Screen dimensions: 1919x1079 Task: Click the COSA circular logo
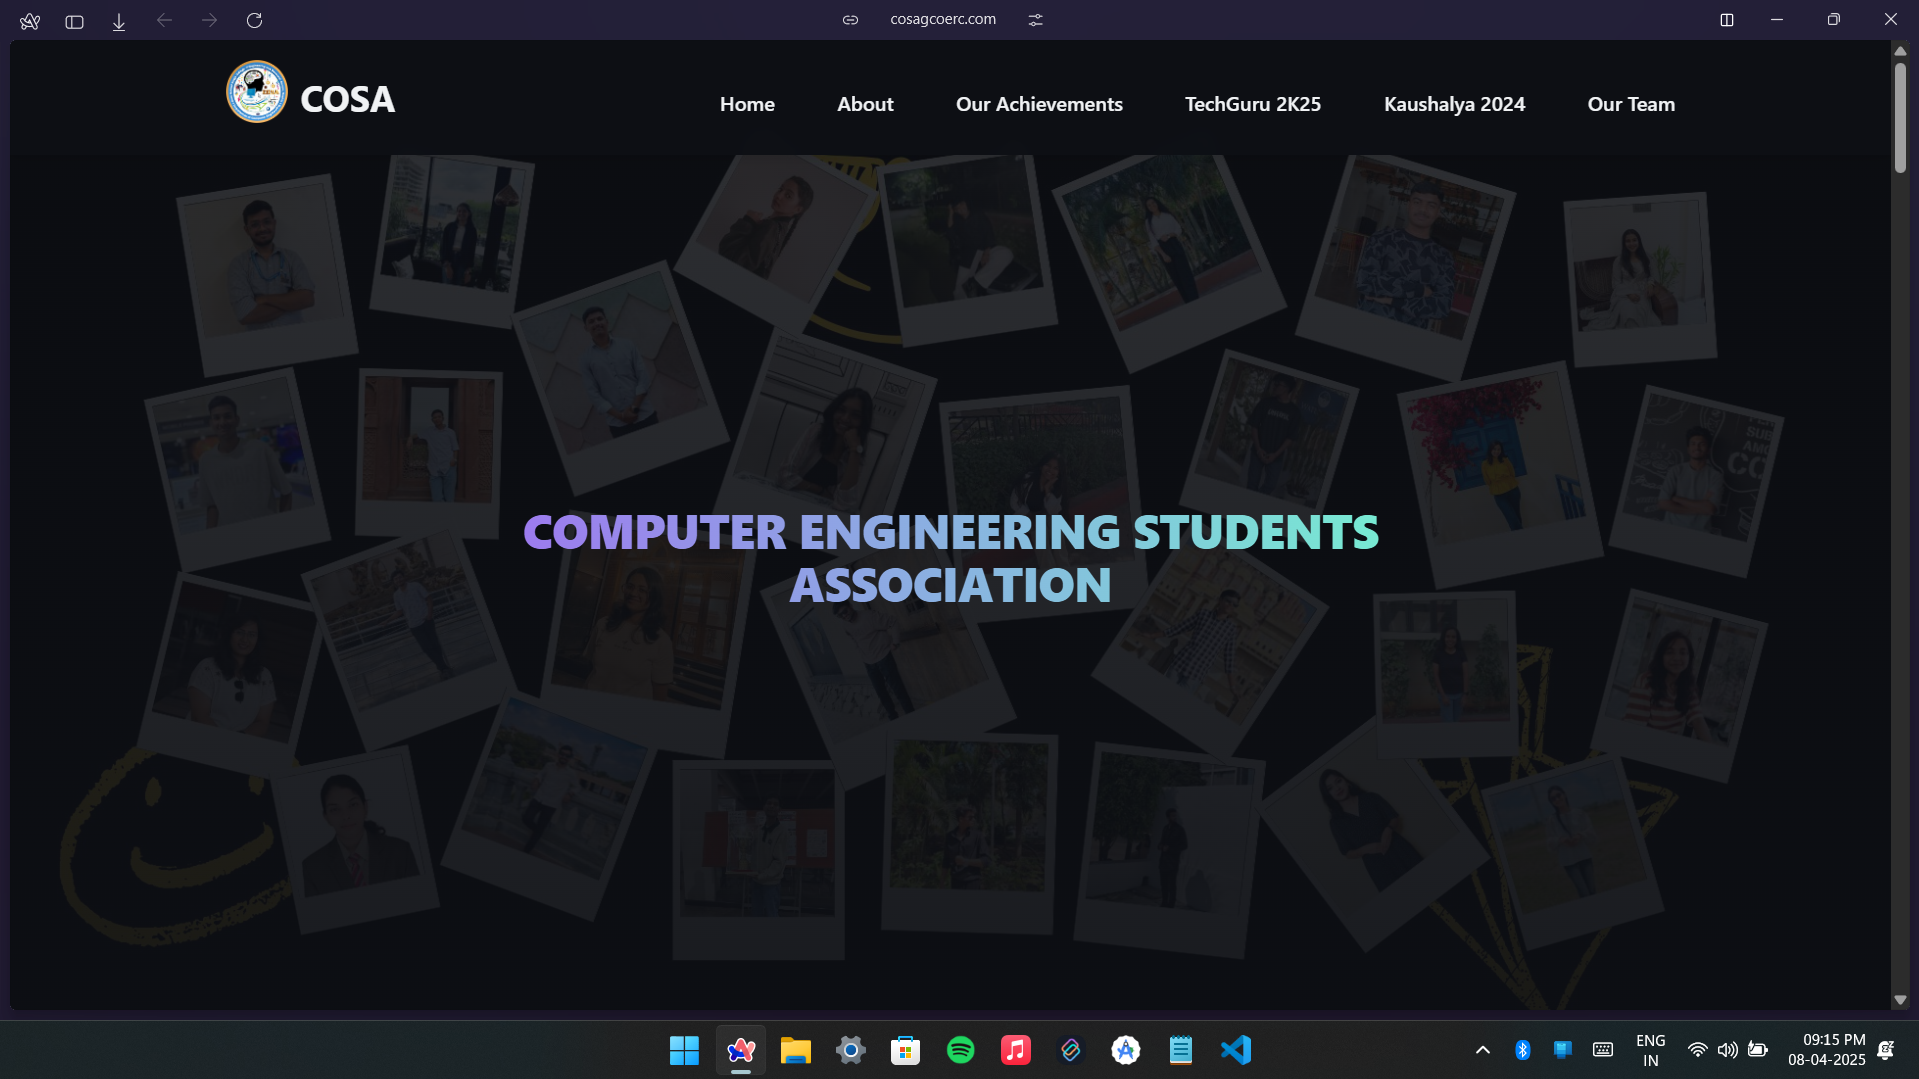pos(257,92)
